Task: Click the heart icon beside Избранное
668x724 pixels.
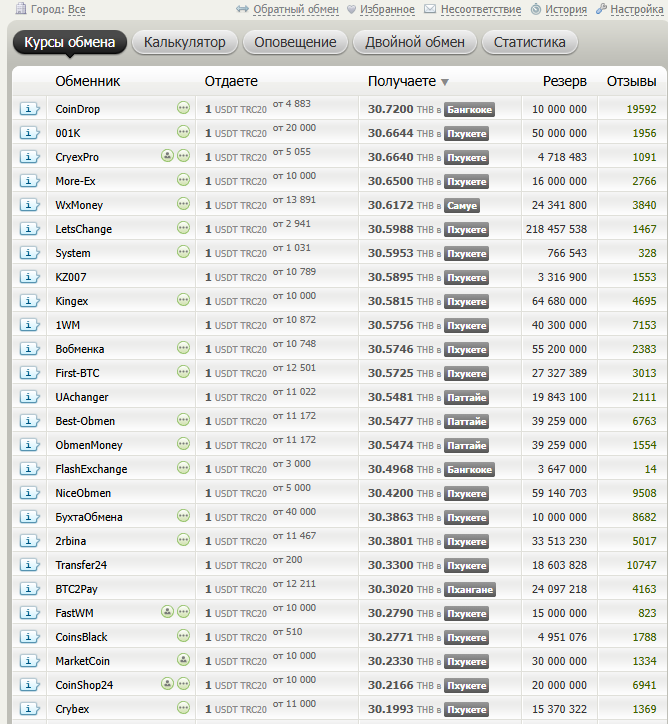Action: [x=351, y=9]
